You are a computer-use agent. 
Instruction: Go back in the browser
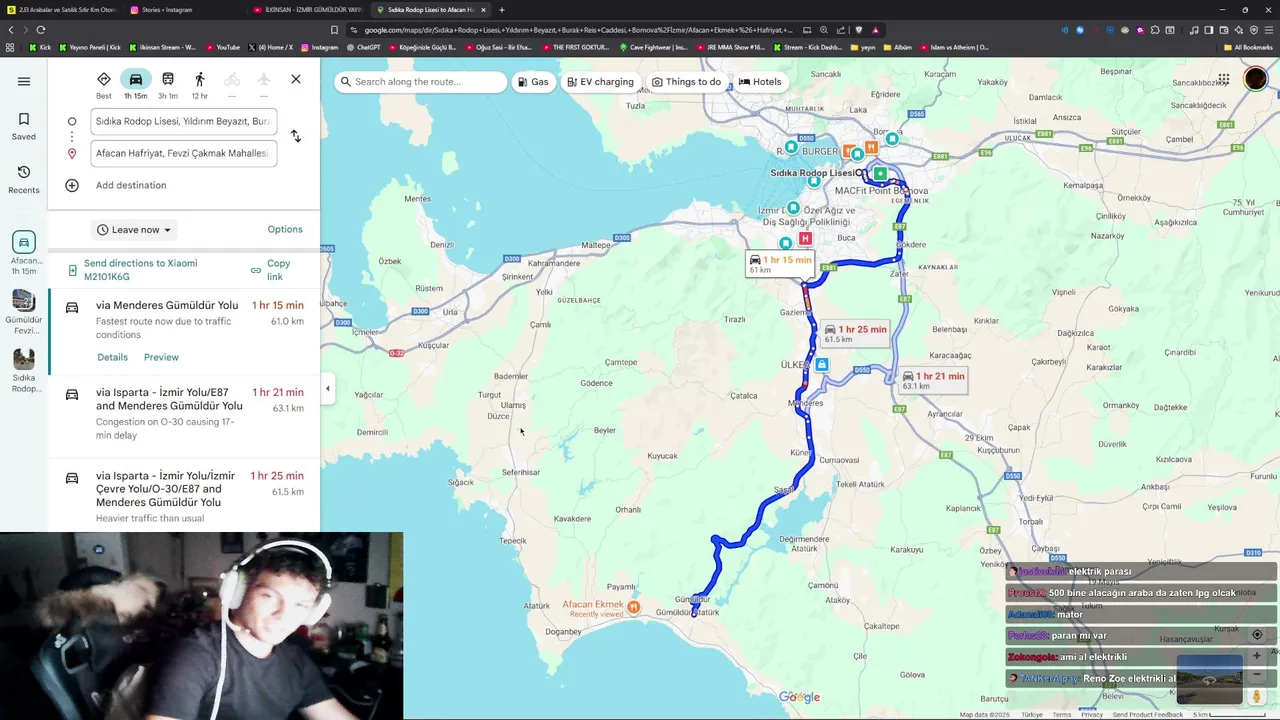tap(11, 30)
